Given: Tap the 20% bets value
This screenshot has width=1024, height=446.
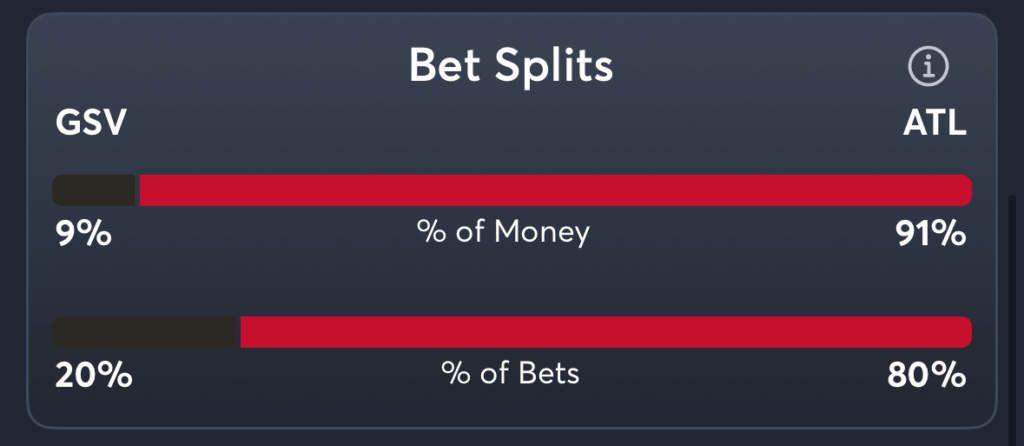Looking at the screenshot, I should coord(93,375).
